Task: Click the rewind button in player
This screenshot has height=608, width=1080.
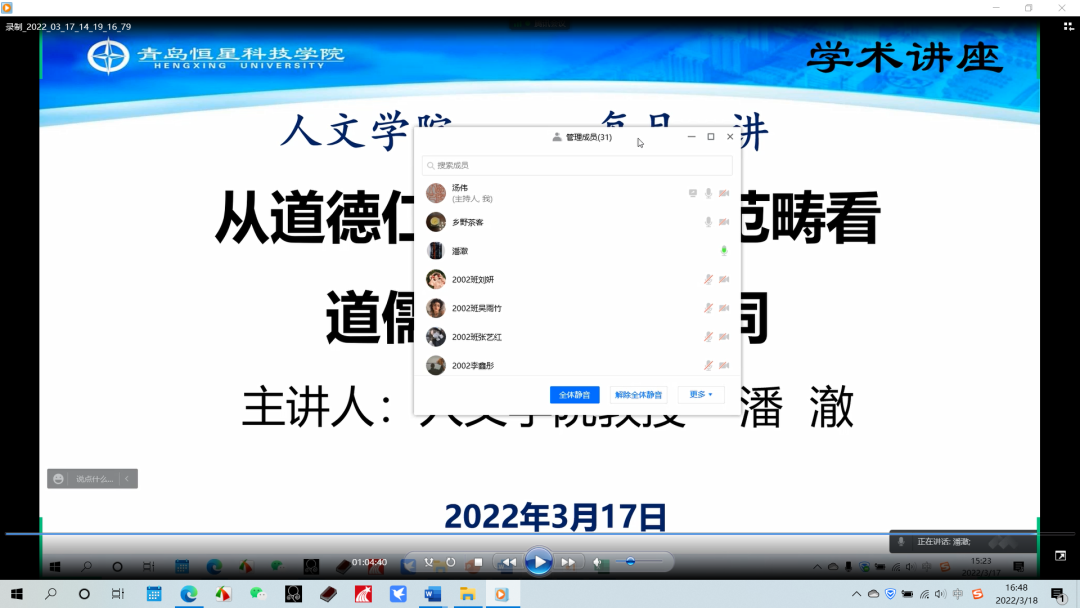Action: (509, 562)
